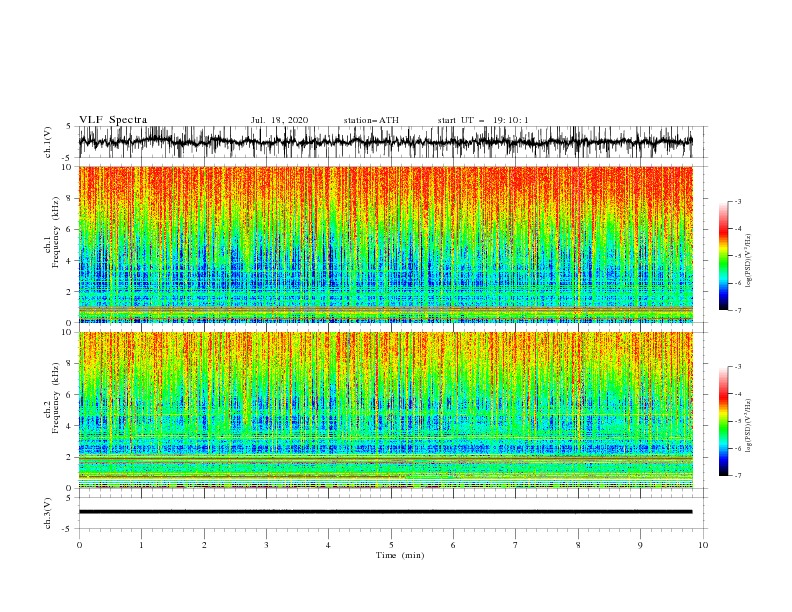Click the ch.1 spectrogram color scale bar
This screenshot has width=792, height=612.
point(723,255)
